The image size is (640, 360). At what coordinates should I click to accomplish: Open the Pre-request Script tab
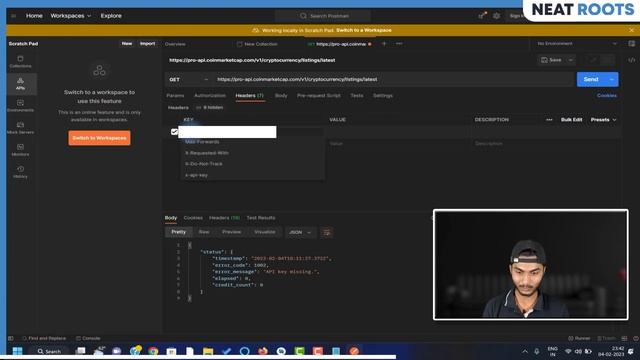point(319,96)
